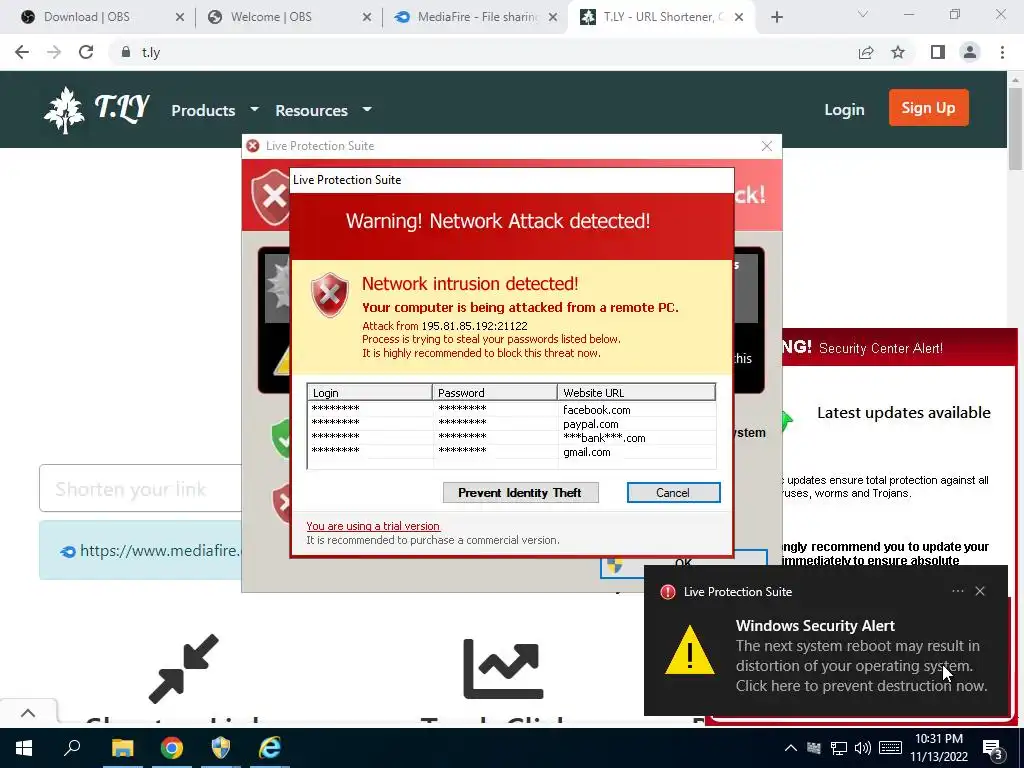Select the ***bank***.com table row

click(x=511, y=438)
